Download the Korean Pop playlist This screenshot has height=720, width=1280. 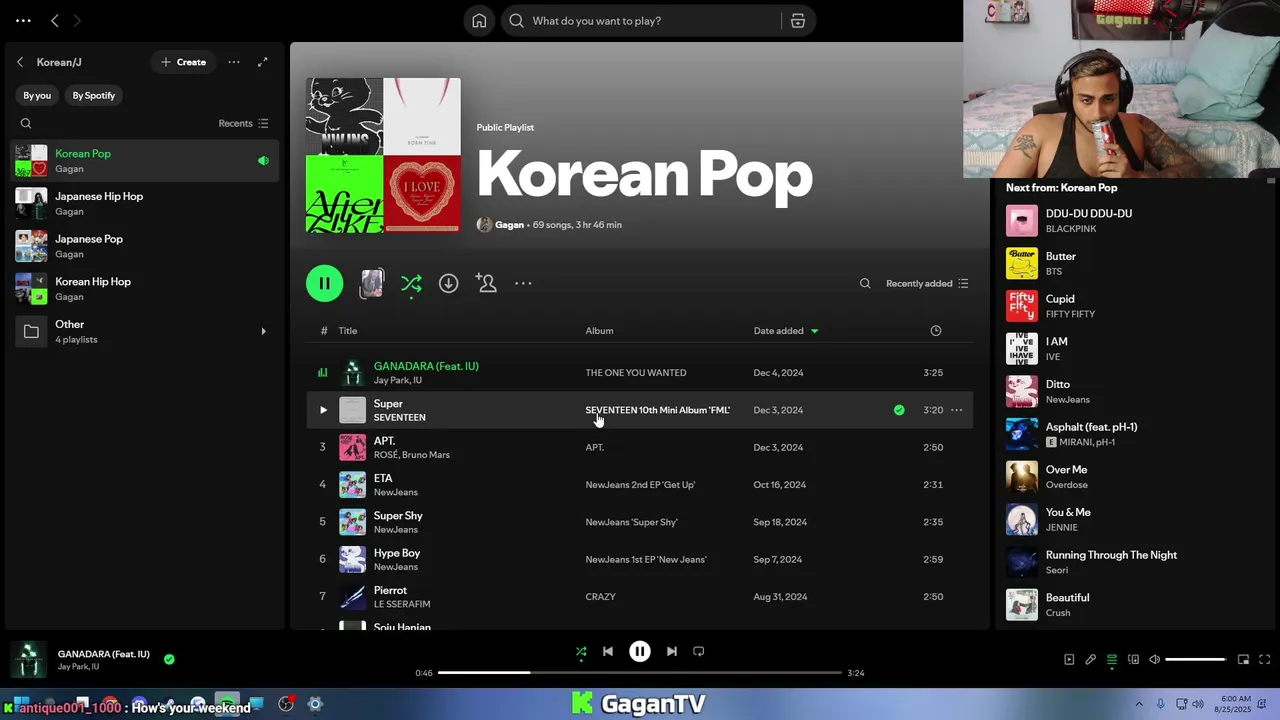point(448,284)
